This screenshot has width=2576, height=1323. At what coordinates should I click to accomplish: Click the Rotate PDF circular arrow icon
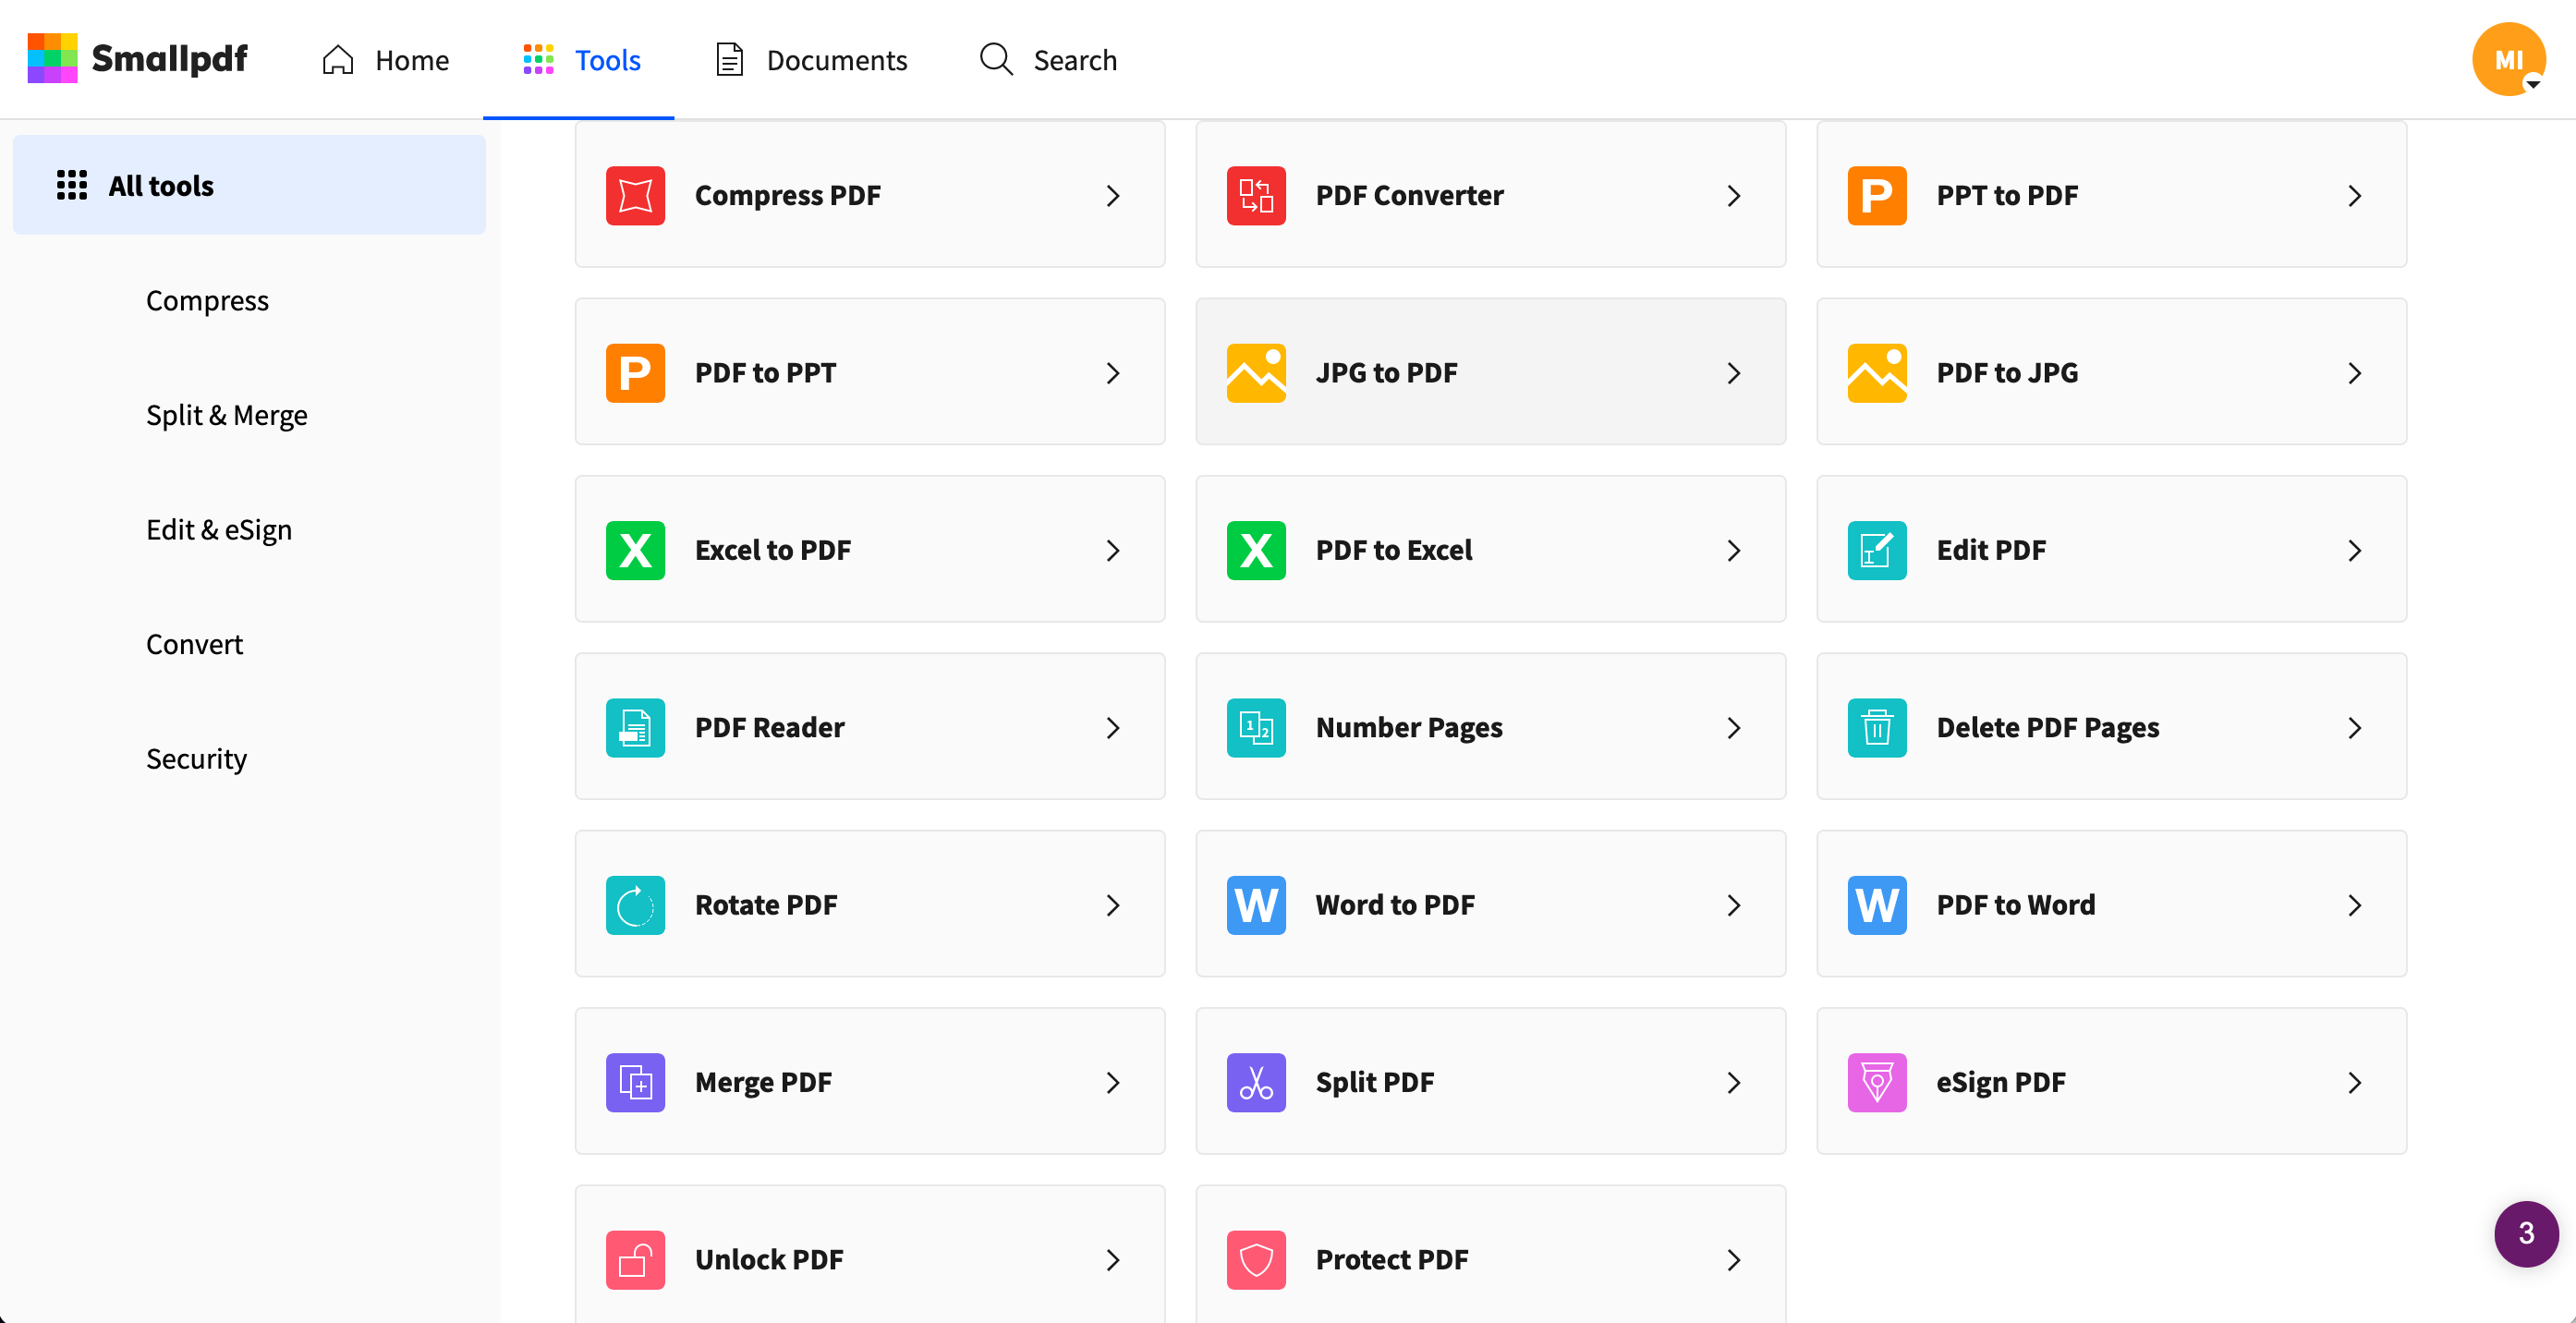(x=635, y=905)
